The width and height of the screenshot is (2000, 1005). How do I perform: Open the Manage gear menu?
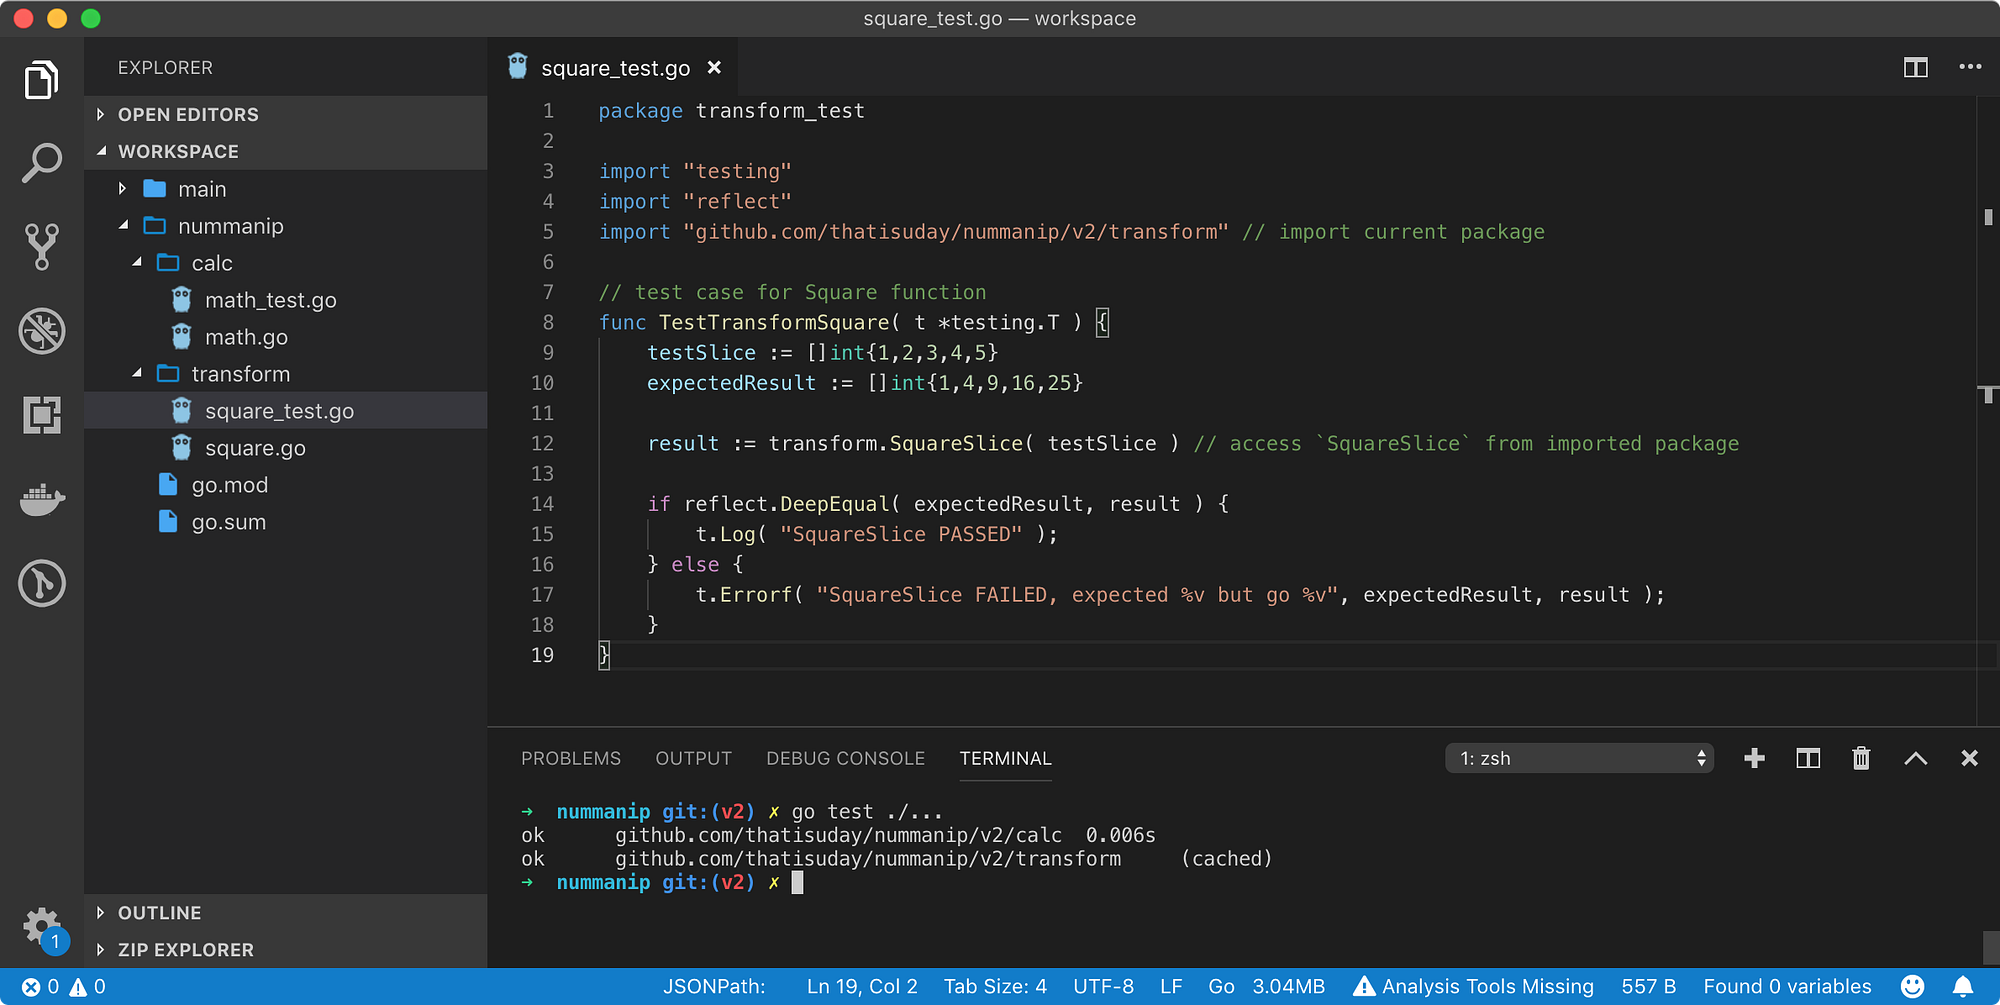41,926
